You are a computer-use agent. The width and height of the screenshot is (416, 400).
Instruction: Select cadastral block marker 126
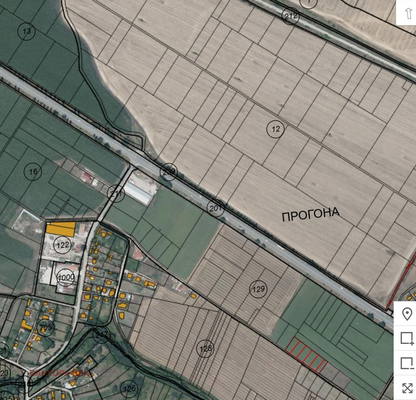point(129,388)
